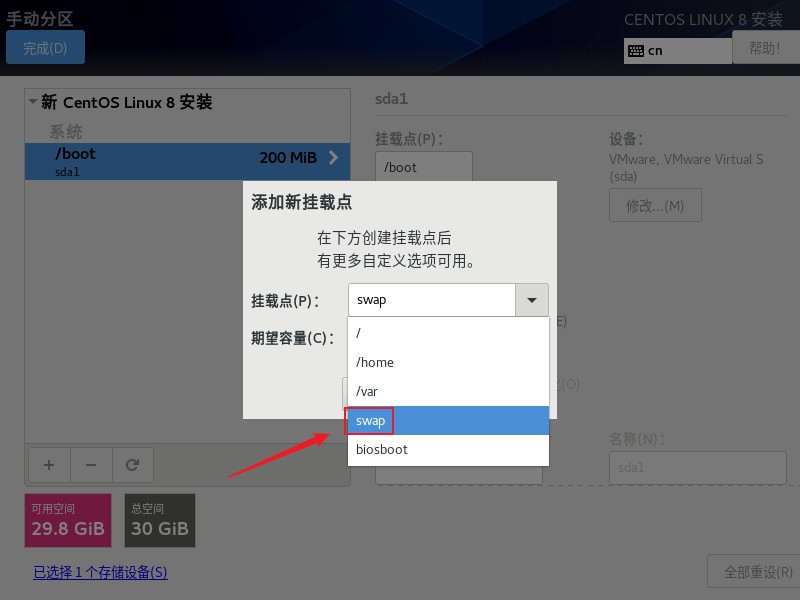This screenshot has height=600, width=800.
Task: Click the sda1 heading on right pane
Action: pyautogui.click(x=391, y=98)
